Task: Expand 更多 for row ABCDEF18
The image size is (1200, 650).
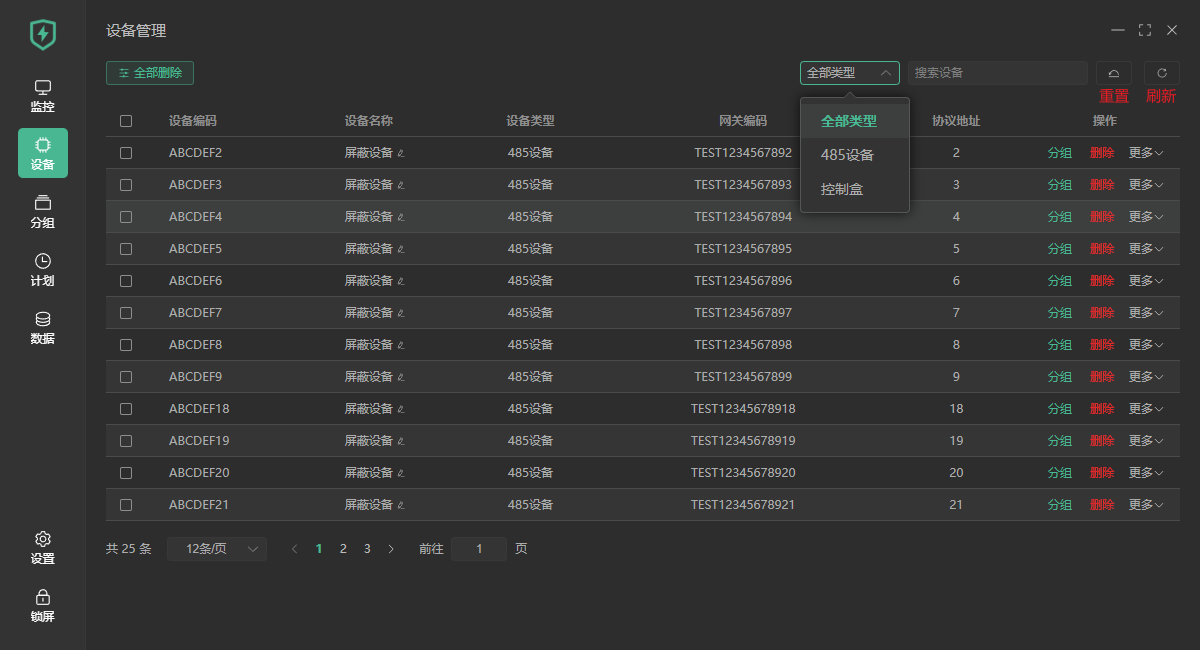Action: point(1146,409)
